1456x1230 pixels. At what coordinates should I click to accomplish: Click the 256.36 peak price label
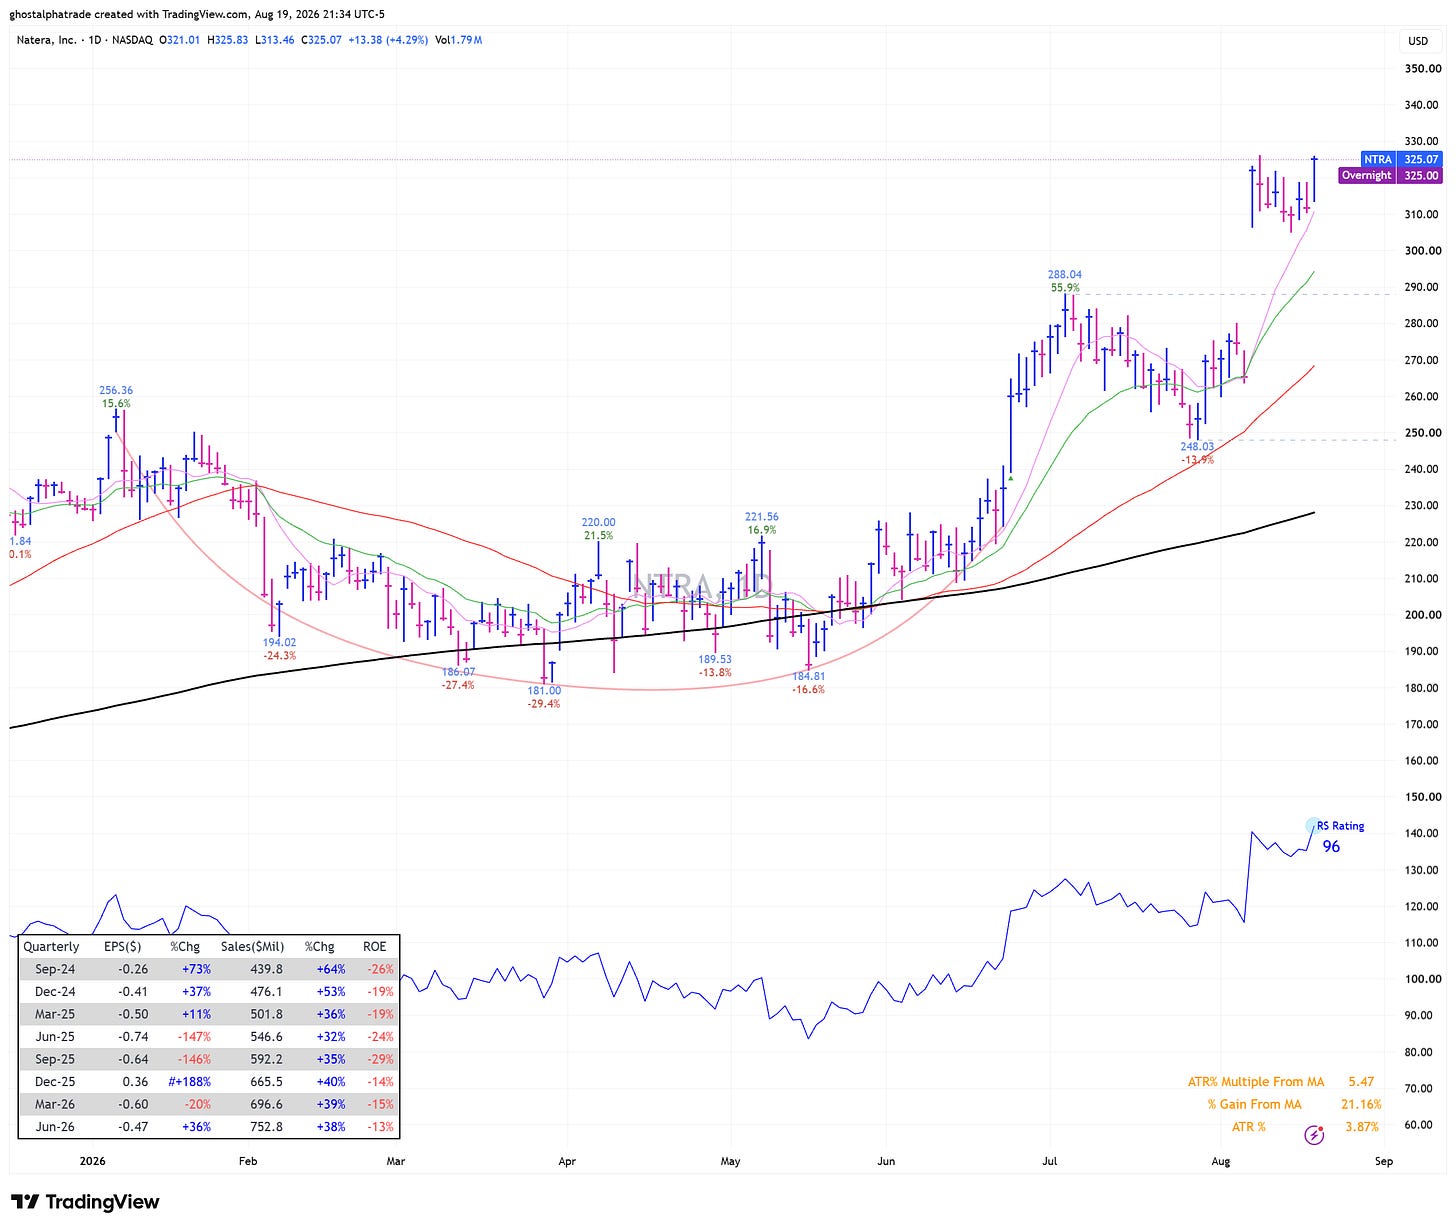coord(116,390)
